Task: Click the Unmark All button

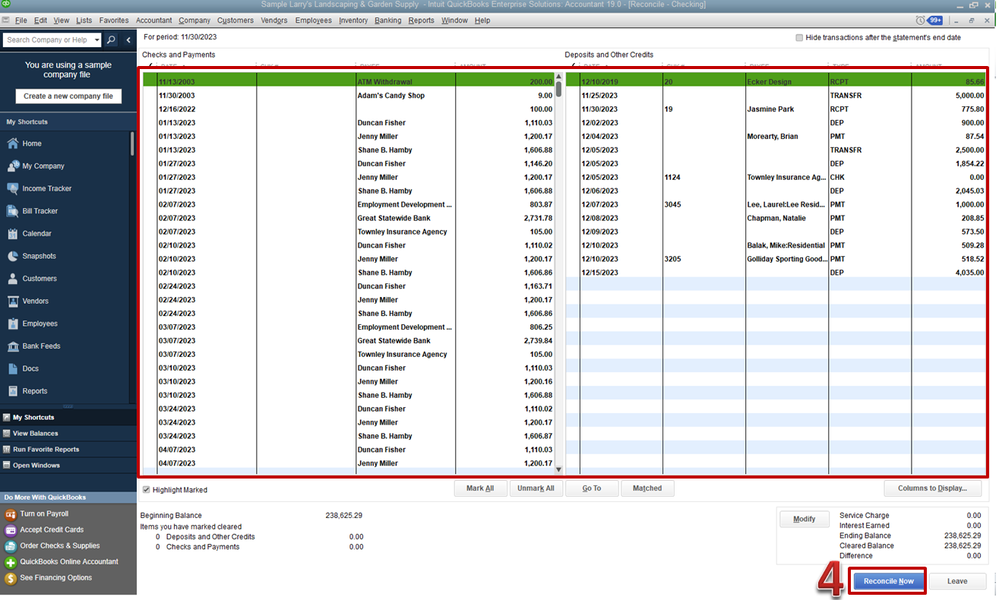Action: pos(535,489)
